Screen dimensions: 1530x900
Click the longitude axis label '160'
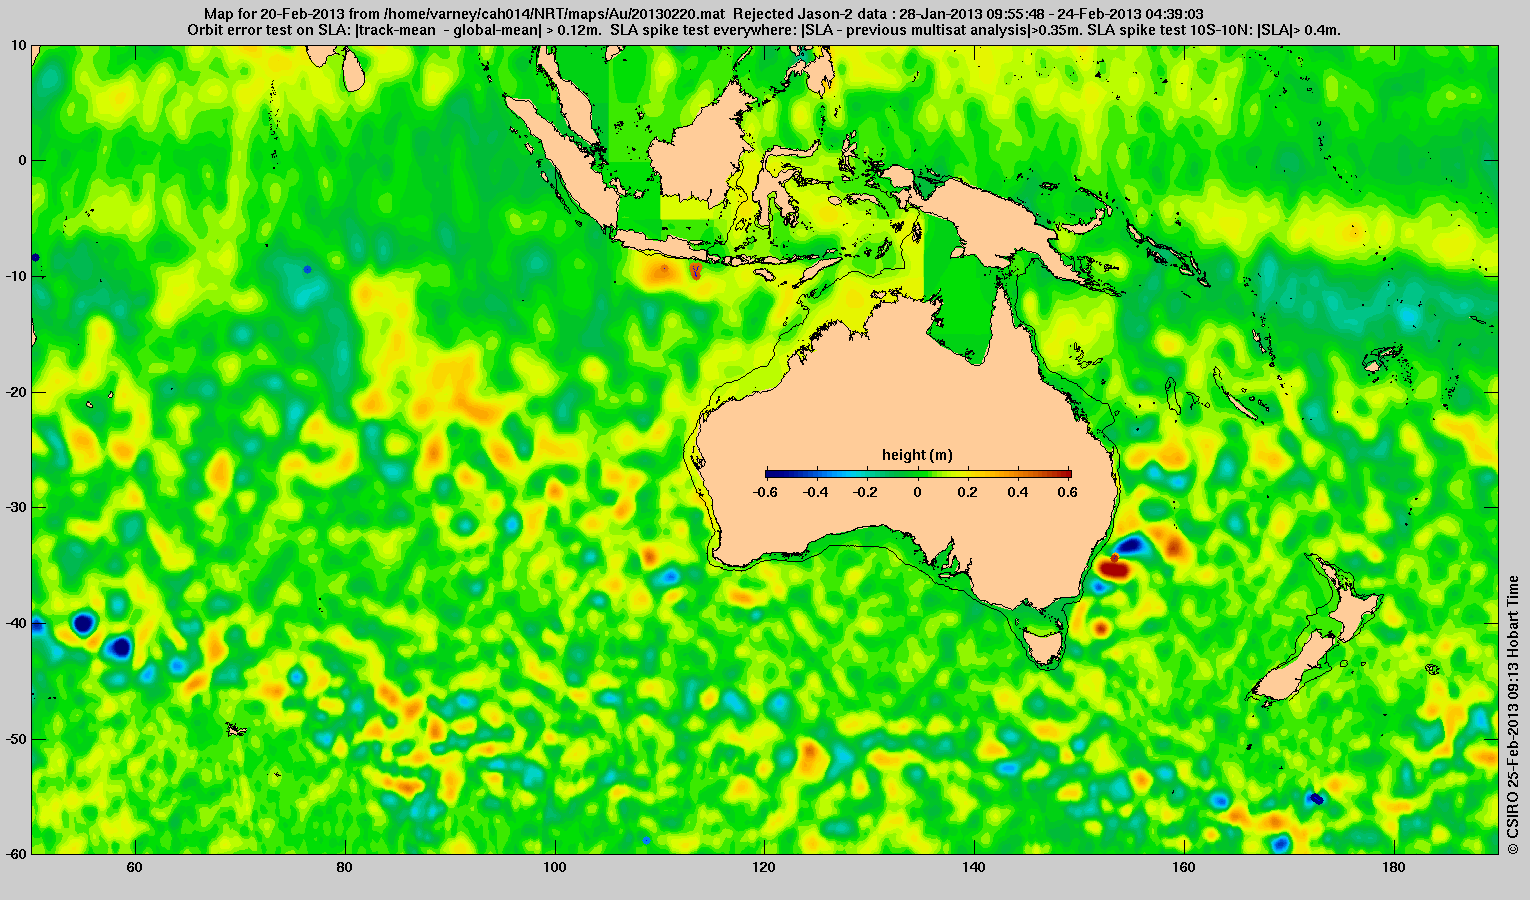pyautogui.click(x=1184, y=867)
